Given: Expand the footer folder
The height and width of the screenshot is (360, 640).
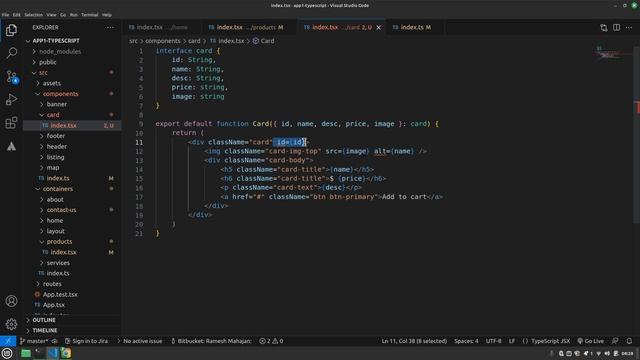Looking at the screenshot, I should point(72,136).
